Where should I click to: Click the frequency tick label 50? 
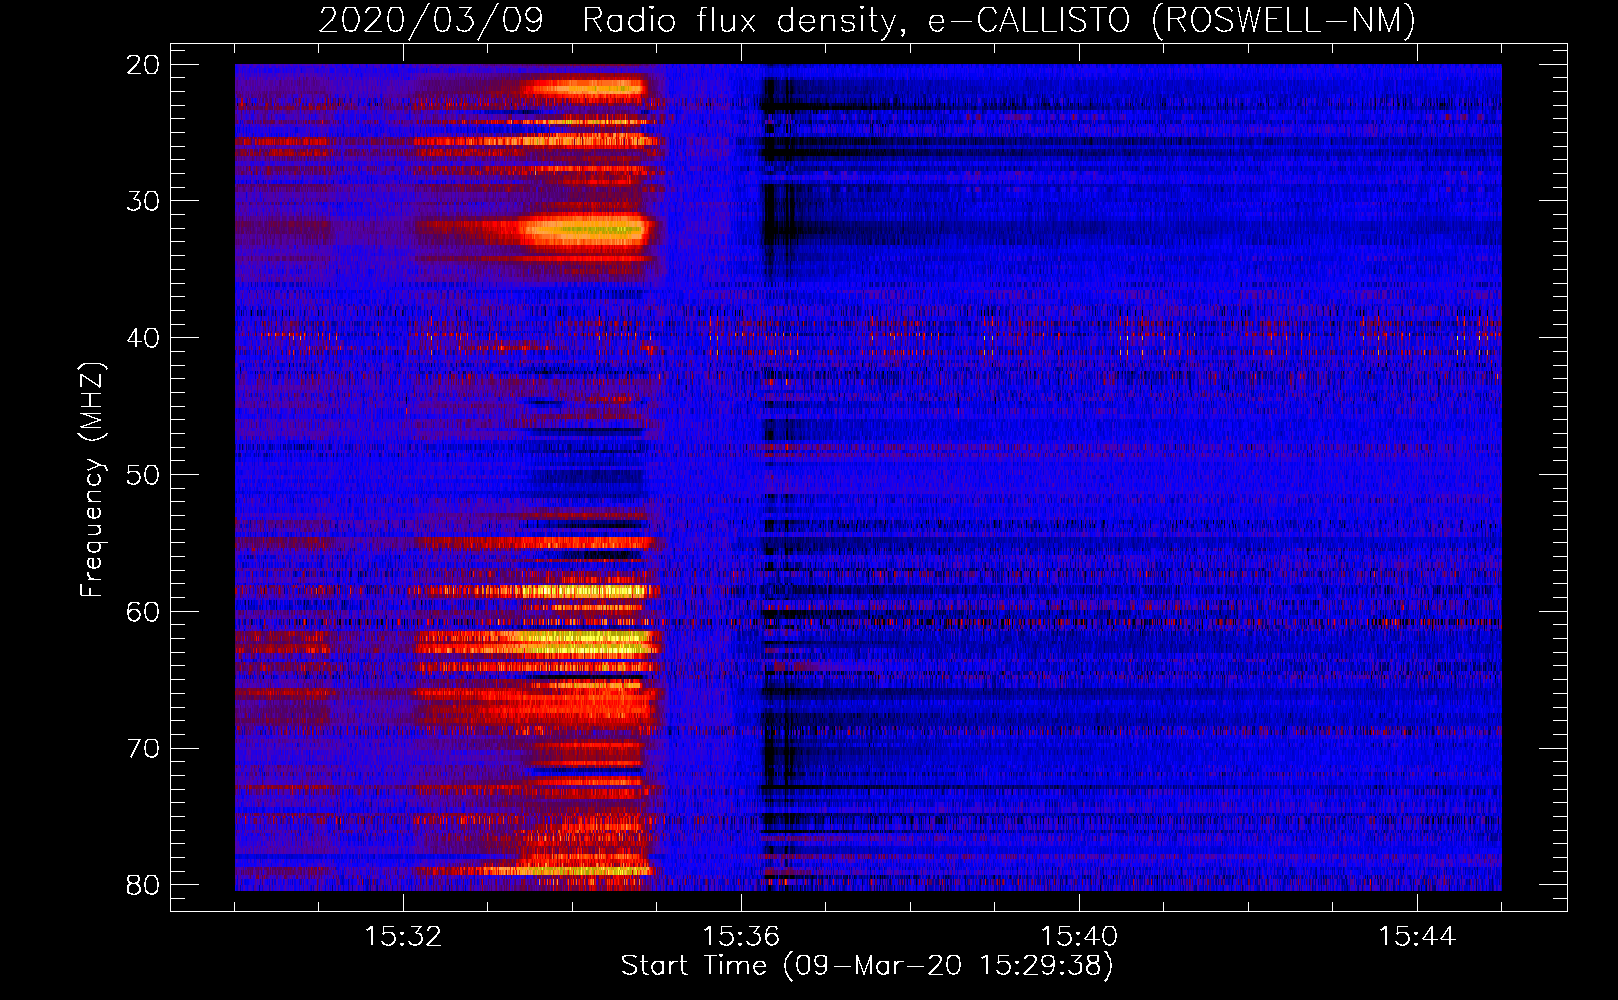(144, 475)
